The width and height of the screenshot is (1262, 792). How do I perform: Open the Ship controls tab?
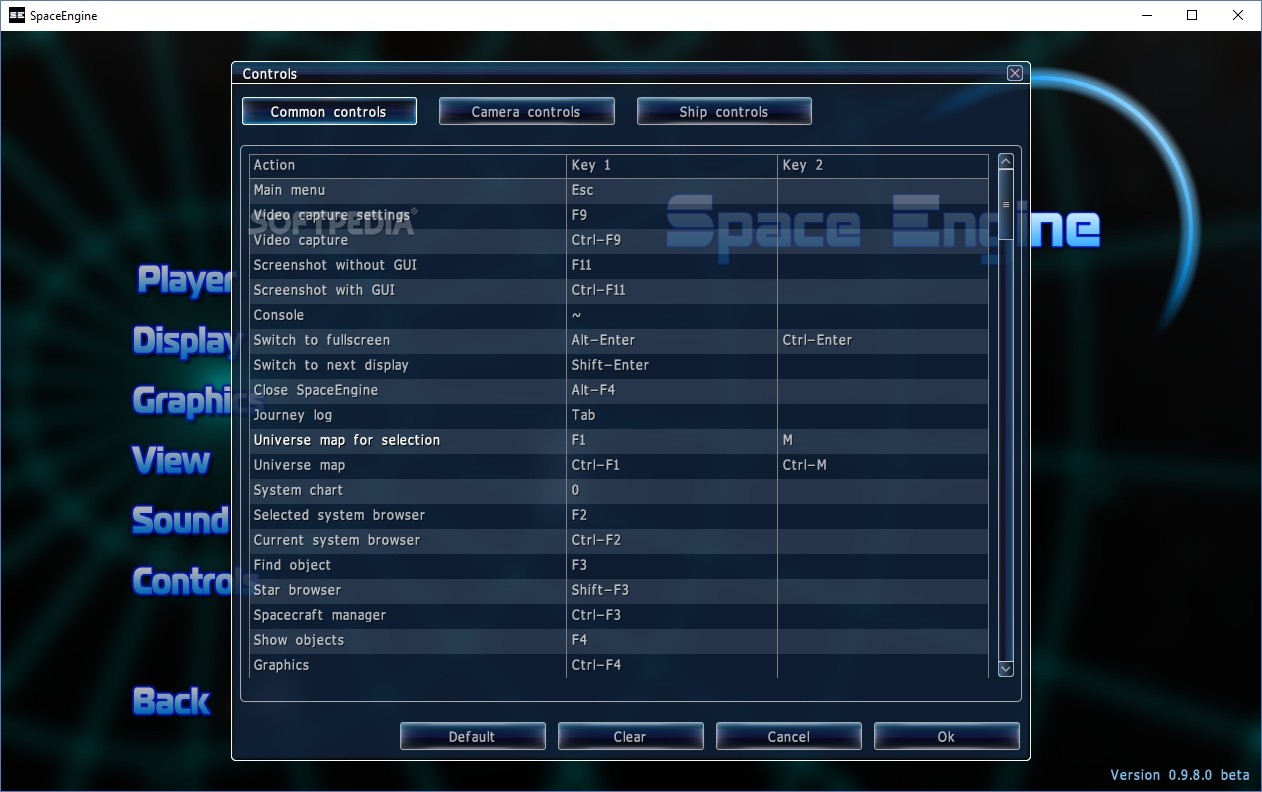[x=724, y=111]
